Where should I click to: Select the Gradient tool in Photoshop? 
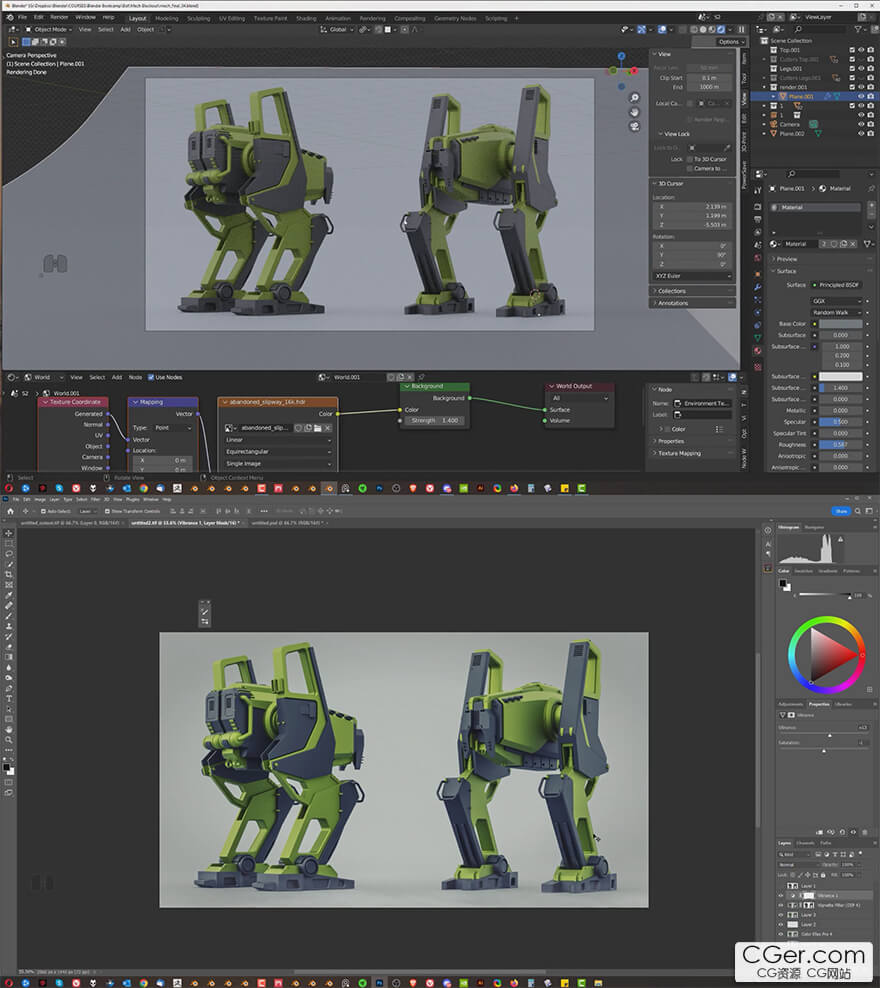click(x=9, y=657)
